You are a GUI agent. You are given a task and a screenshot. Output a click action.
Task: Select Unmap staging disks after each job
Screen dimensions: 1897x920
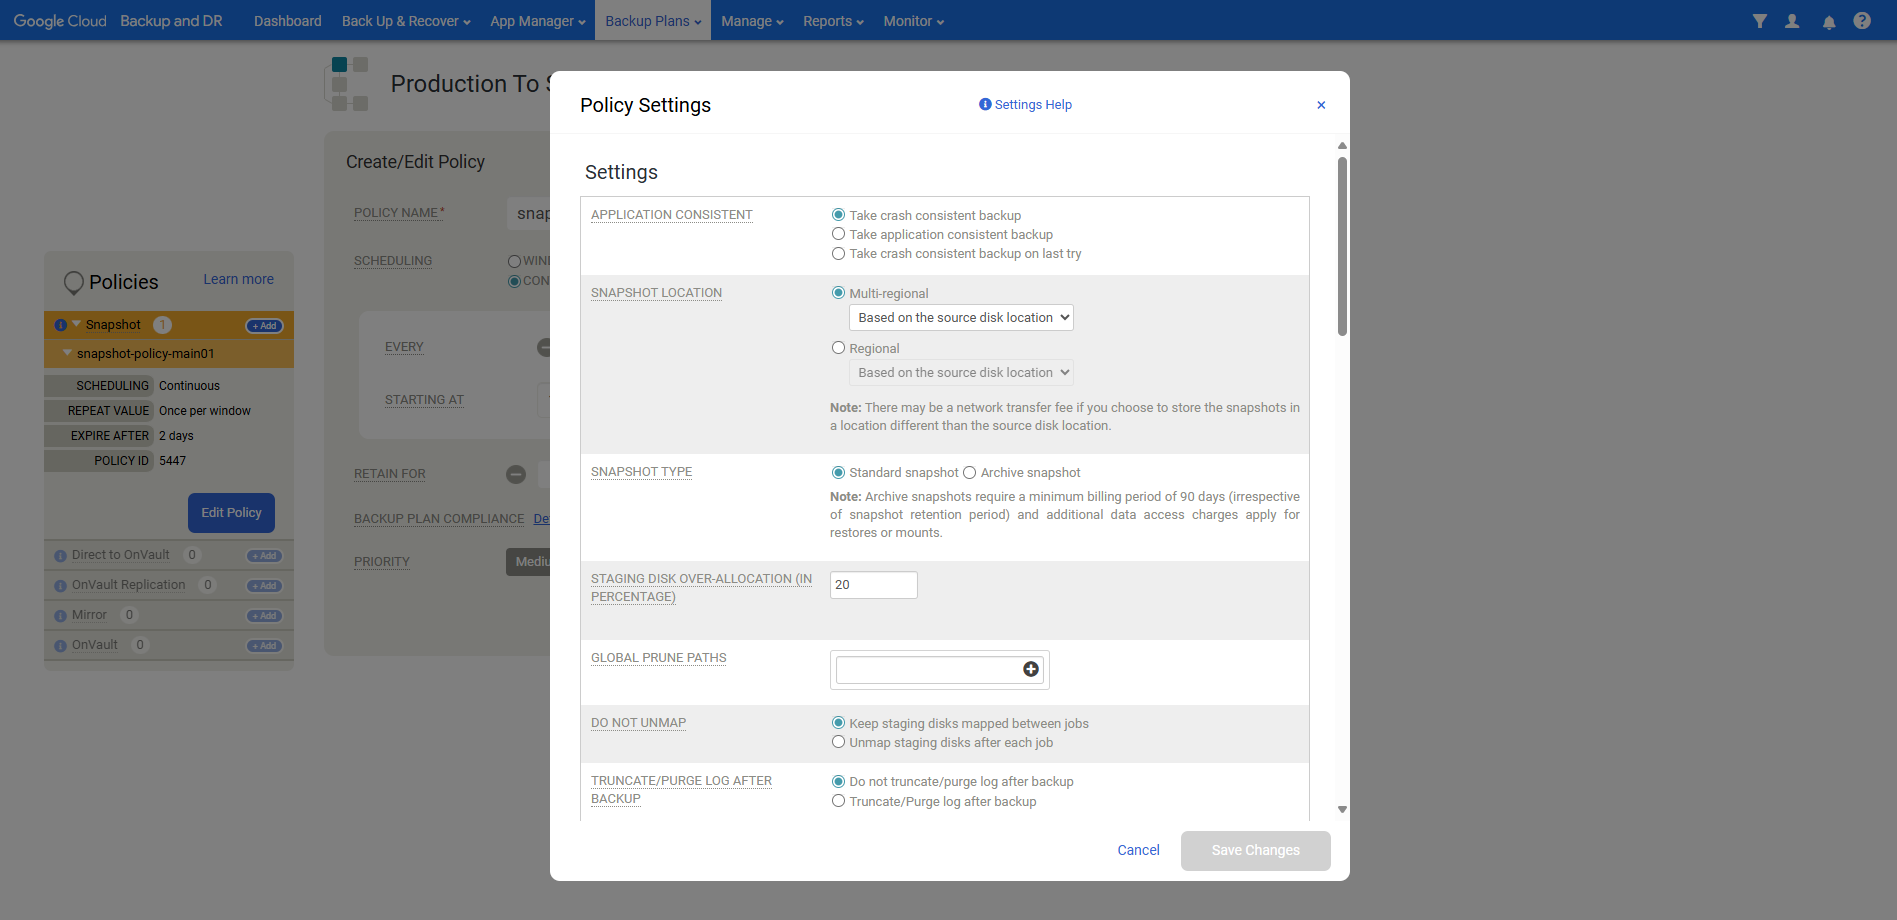[838, 742]
